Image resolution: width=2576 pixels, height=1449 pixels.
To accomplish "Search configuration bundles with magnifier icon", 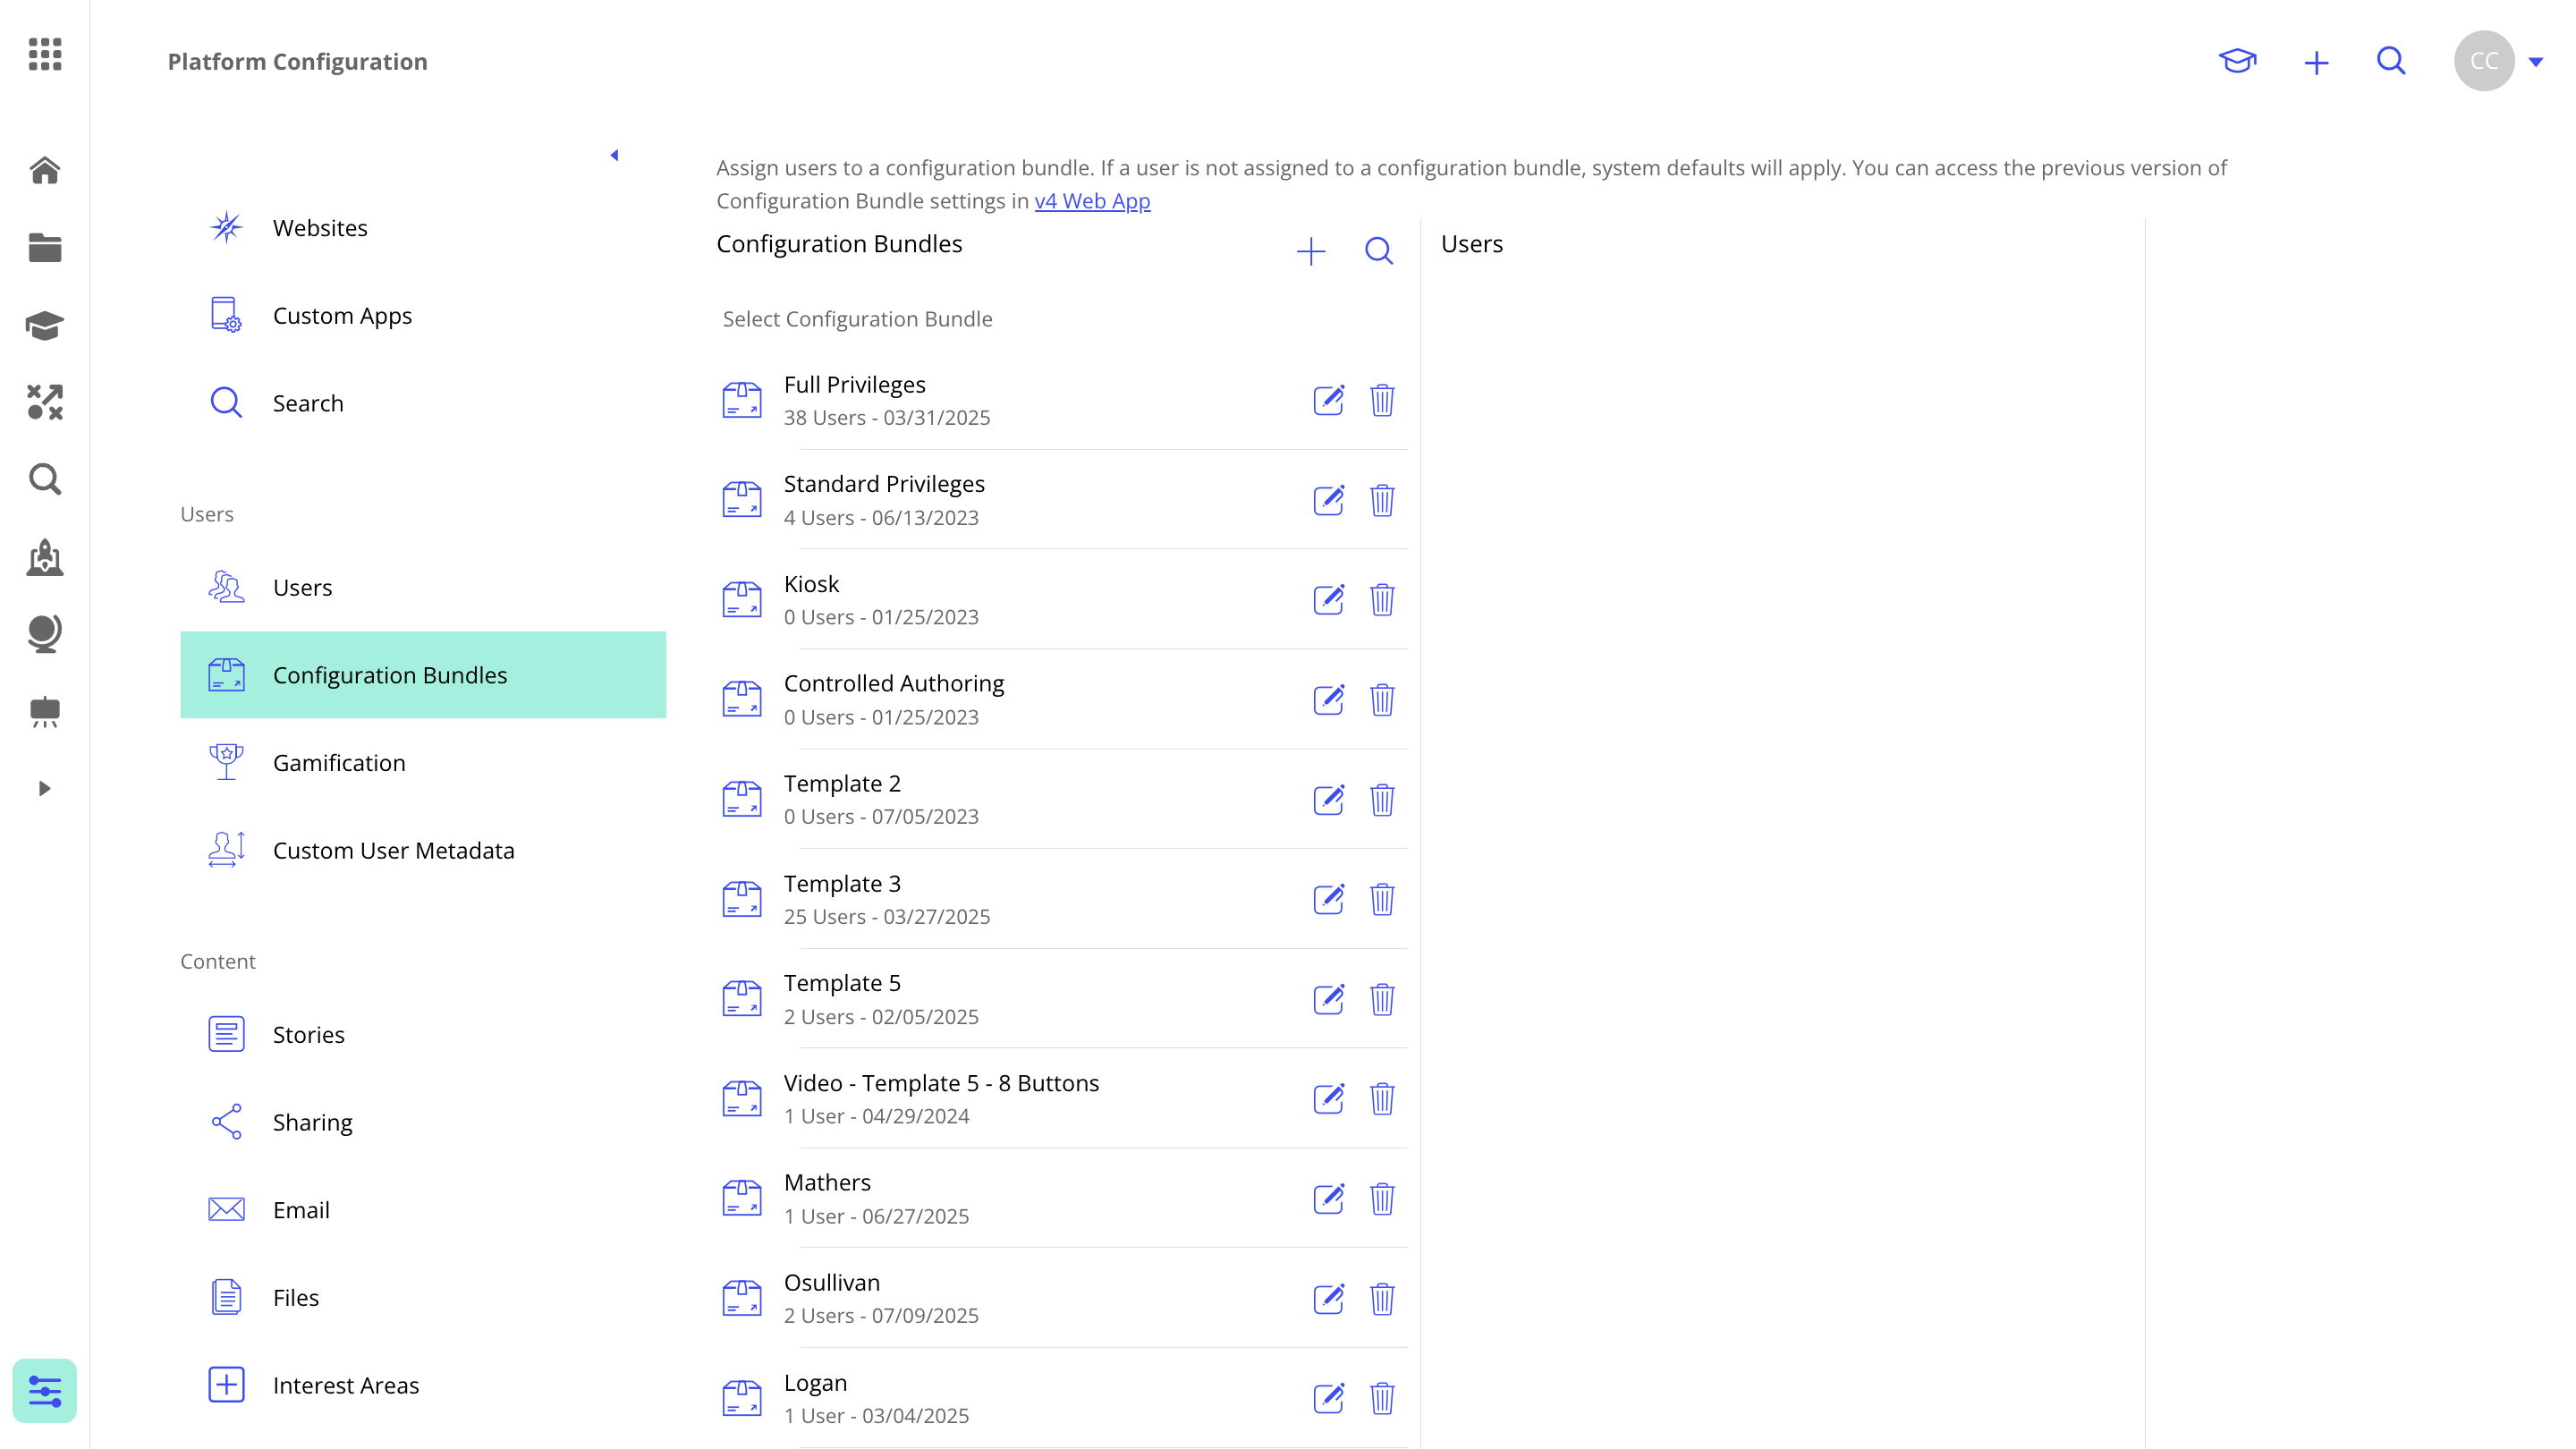I will 1378,251.
